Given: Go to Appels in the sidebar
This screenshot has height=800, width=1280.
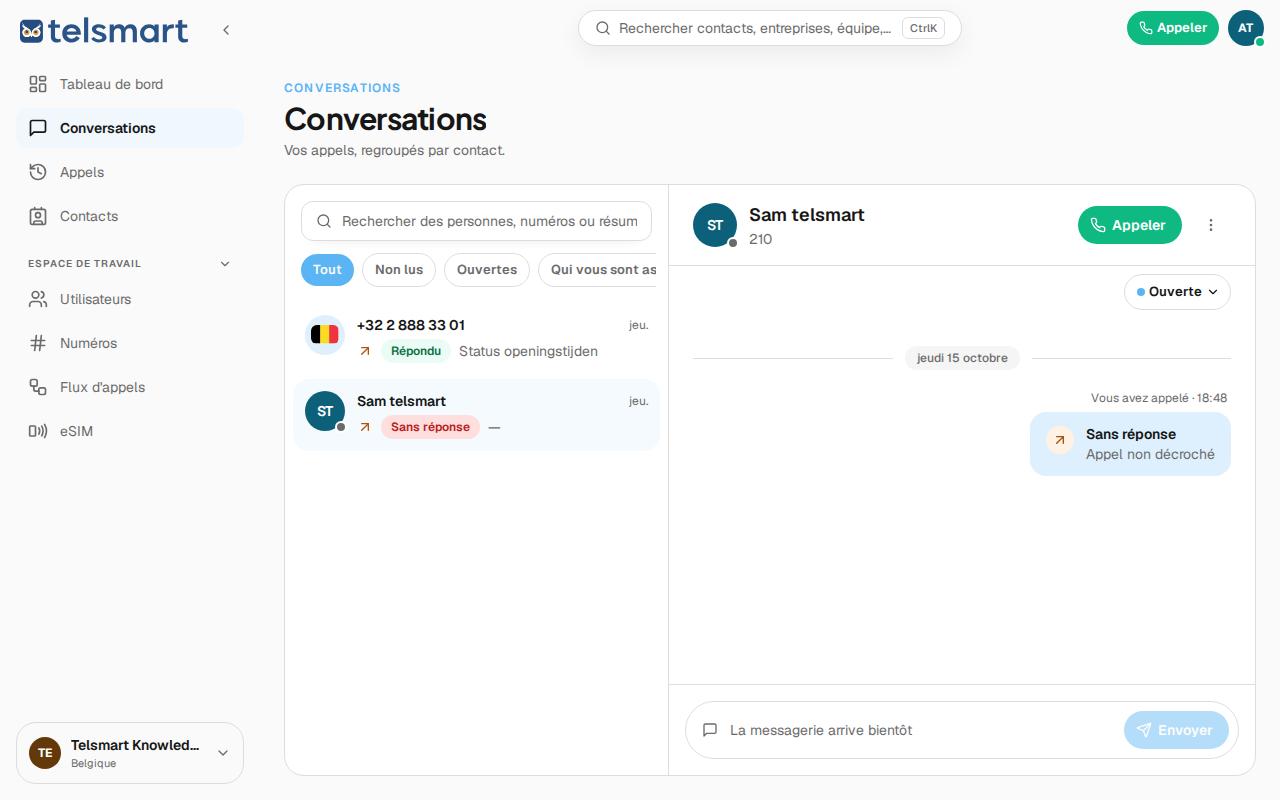Looking at the screenshot, I should pos(130,172).
